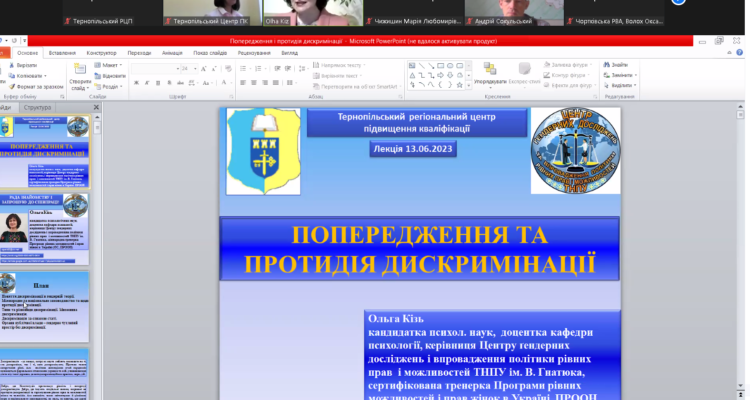Select the rectangle shape icon

[441, 66]
